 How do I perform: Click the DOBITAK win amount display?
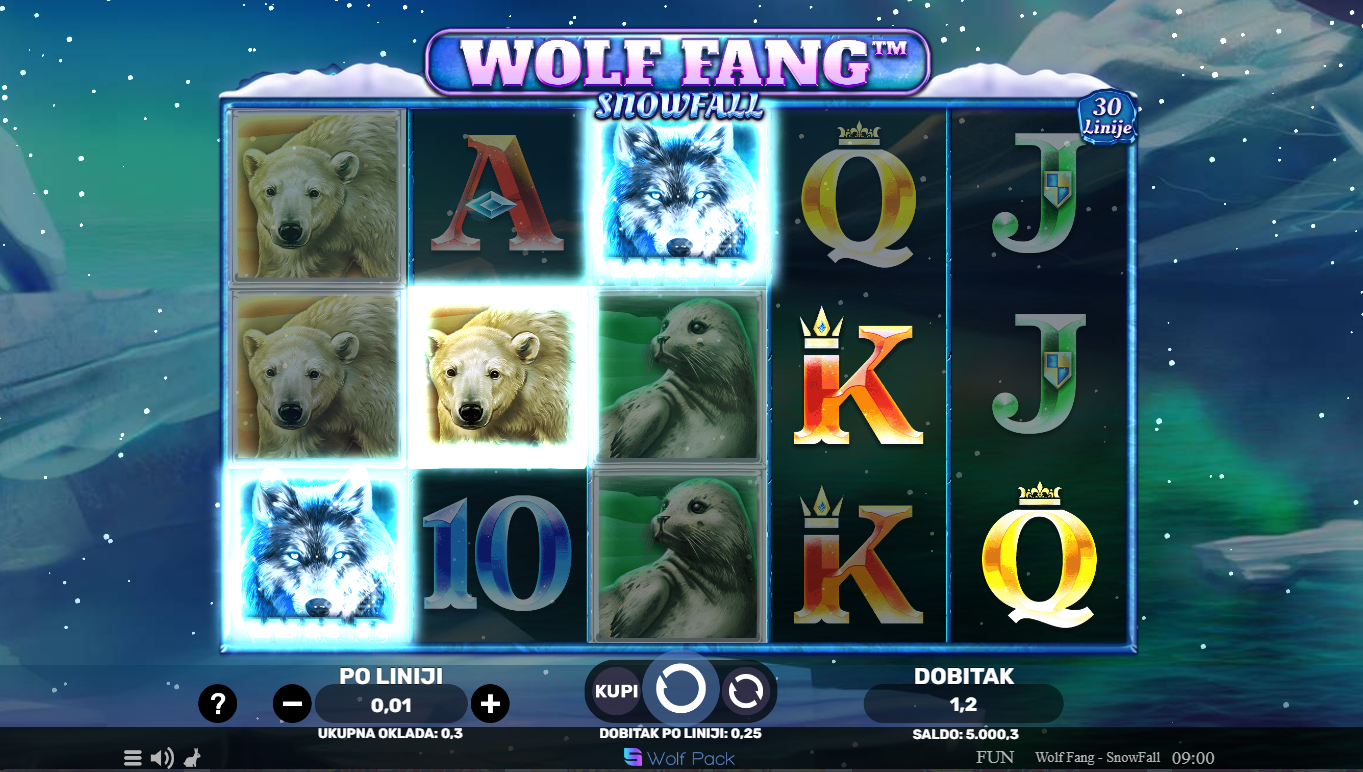point(963,704)
